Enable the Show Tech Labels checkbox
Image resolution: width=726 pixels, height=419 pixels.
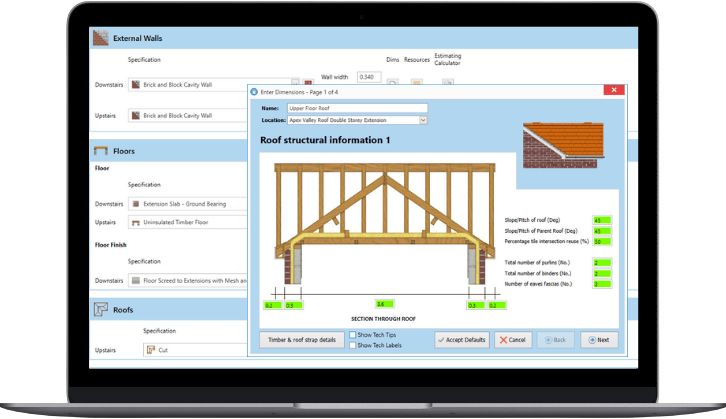(x=353, y=345)
